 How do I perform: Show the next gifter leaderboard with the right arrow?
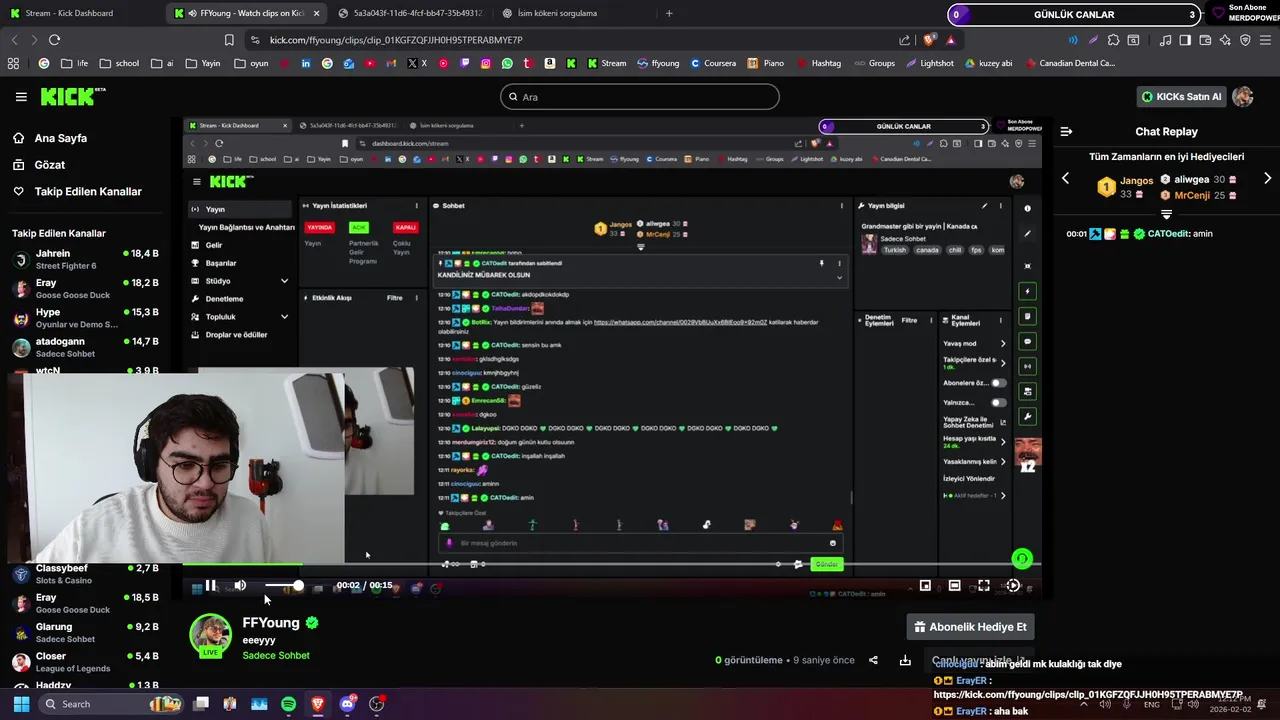click(x=1267, y=178)
